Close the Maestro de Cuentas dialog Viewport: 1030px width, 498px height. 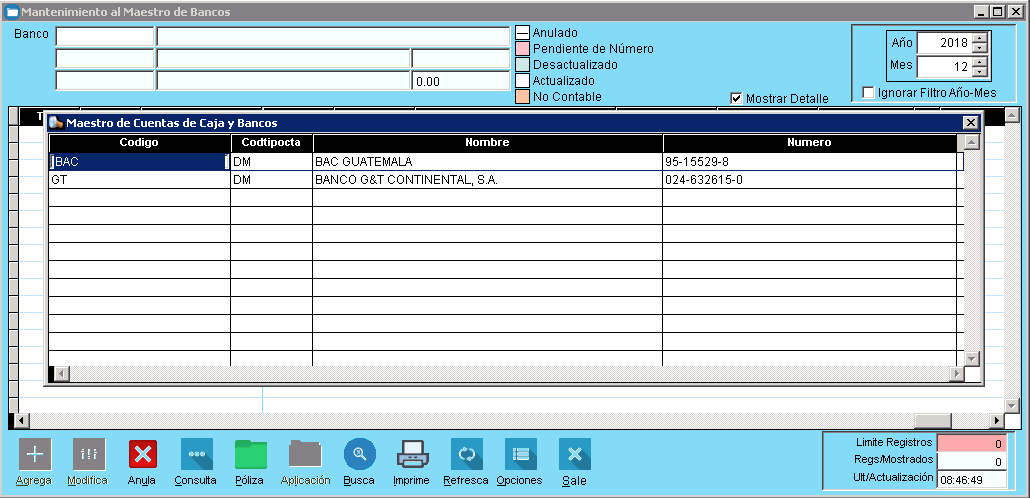[970, 122]
